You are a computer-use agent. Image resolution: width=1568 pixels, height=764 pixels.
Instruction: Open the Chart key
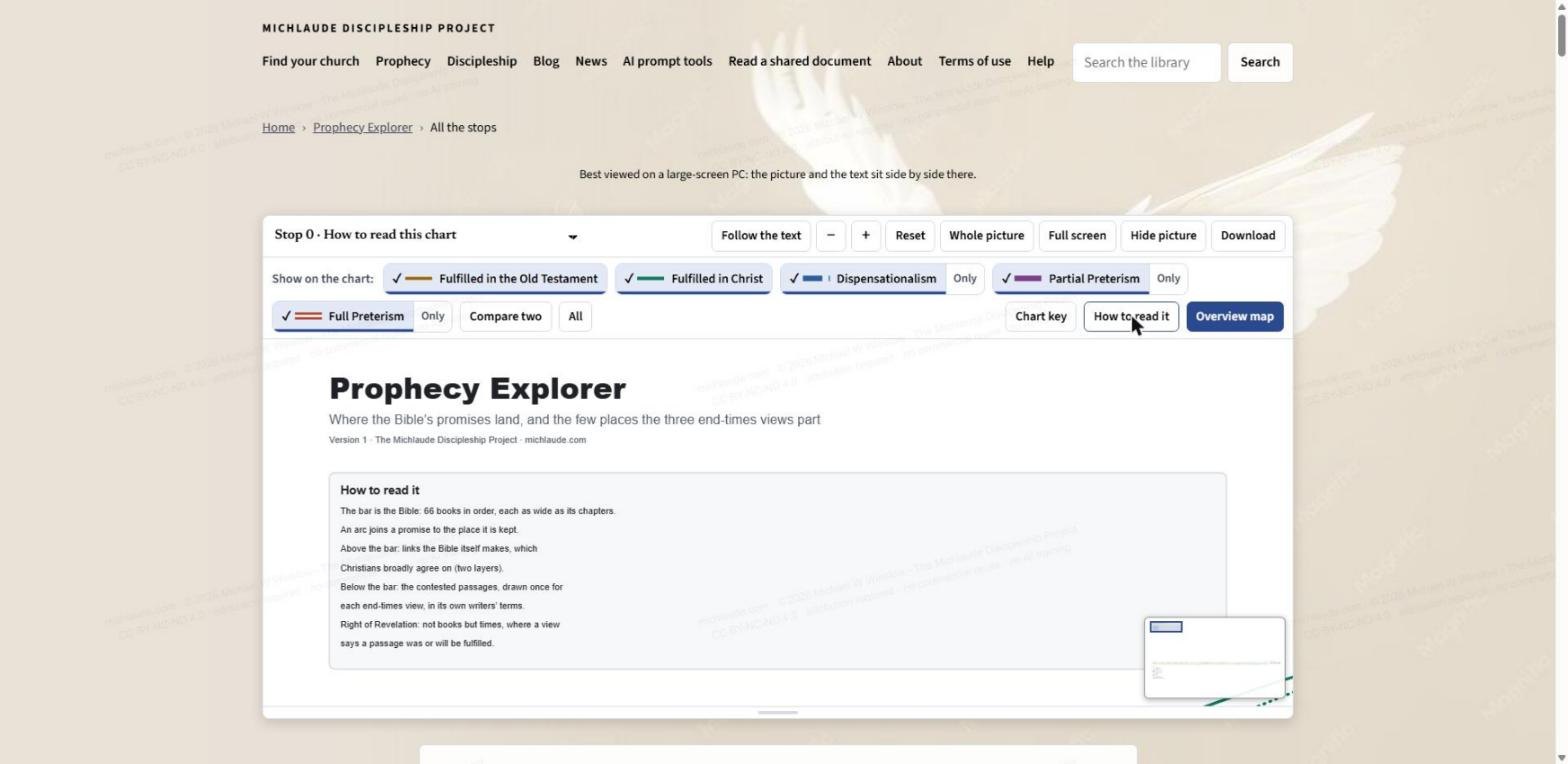[x=1041, y=316]
